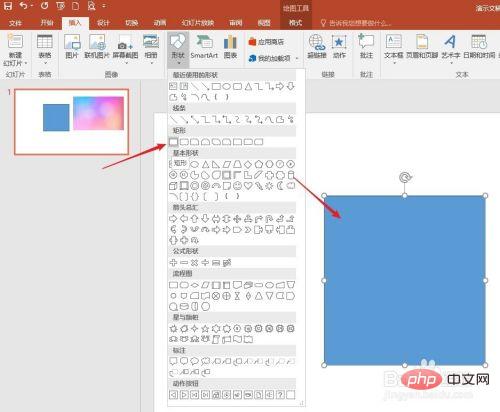Select the plus sign equation shape
Screen dimensions: 500x412
173,263
